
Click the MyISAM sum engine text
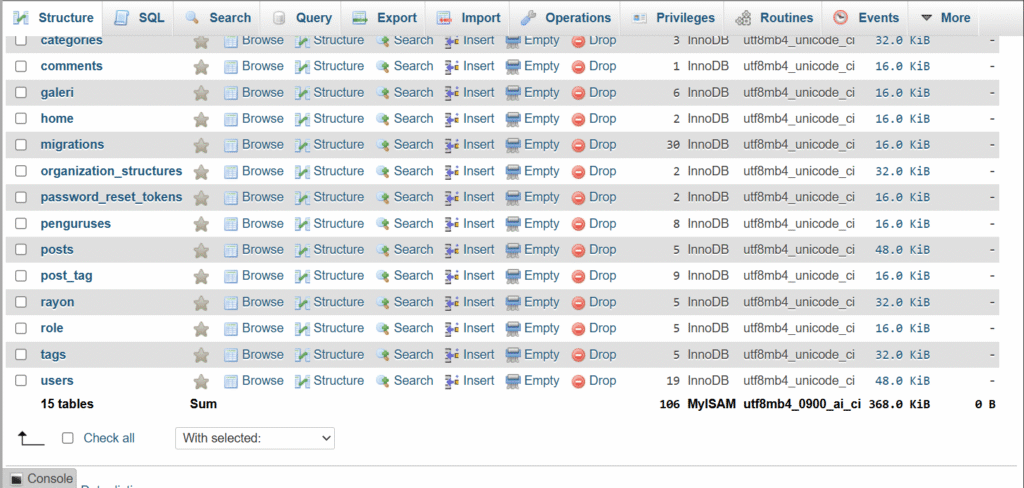tap(711, 404)
